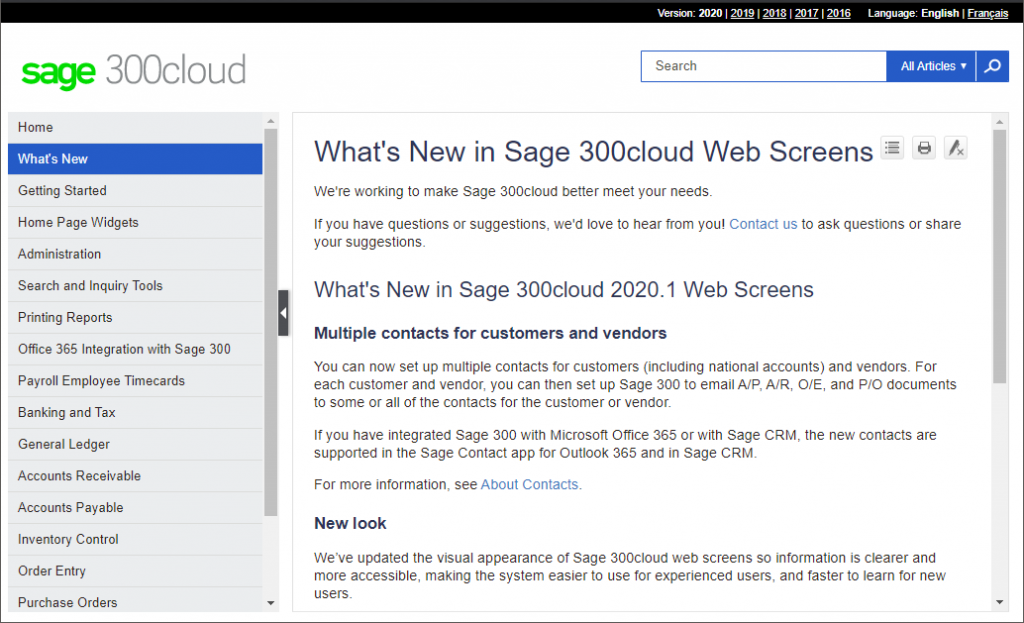The height and width of the screenshot is (623, 1024).
Task: Click the sage 300cloud logo
Action: [x=134, y=71]
